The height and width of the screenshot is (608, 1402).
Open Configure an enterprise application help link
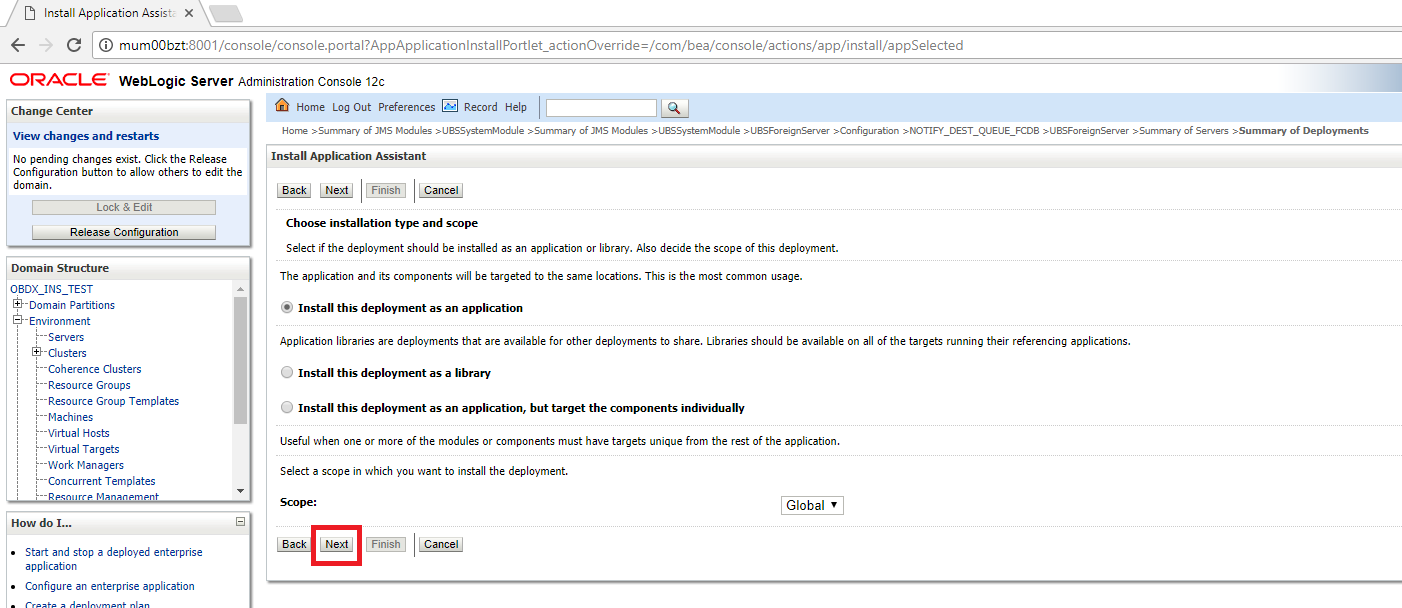click(110, 586)
